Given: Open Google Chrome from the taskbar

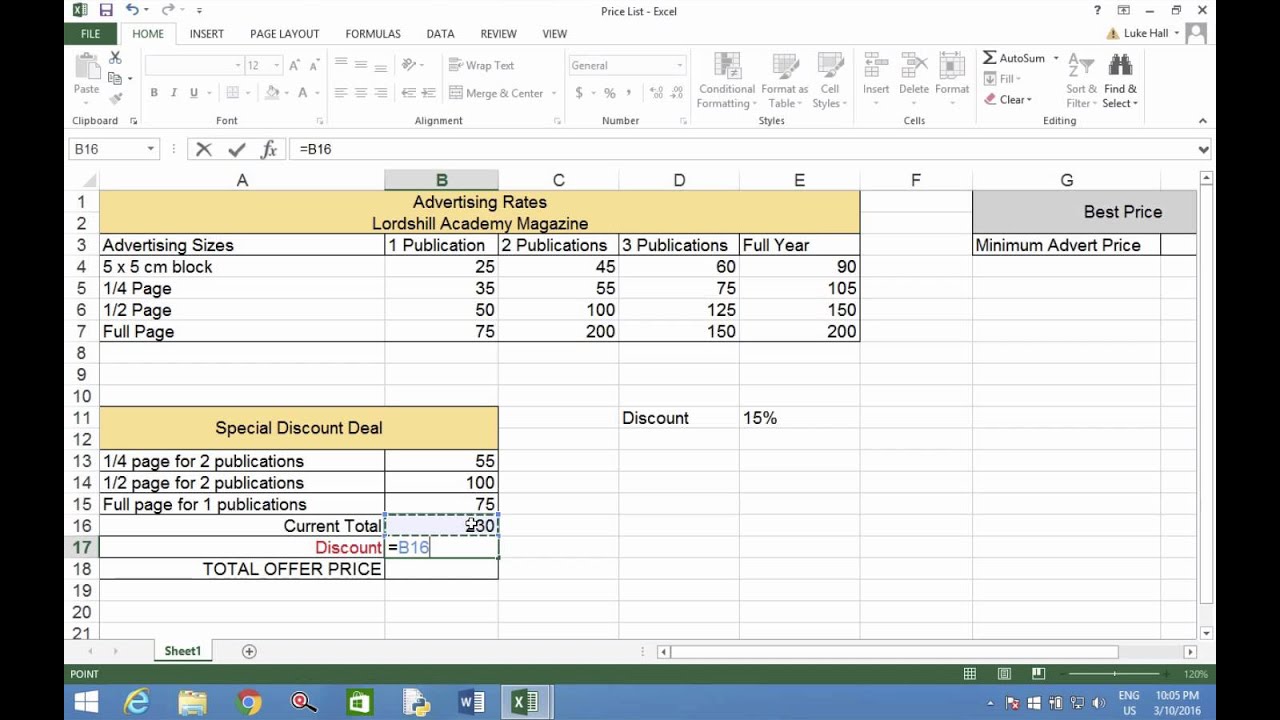Looking at the screenshot, I should click(249, 702).
